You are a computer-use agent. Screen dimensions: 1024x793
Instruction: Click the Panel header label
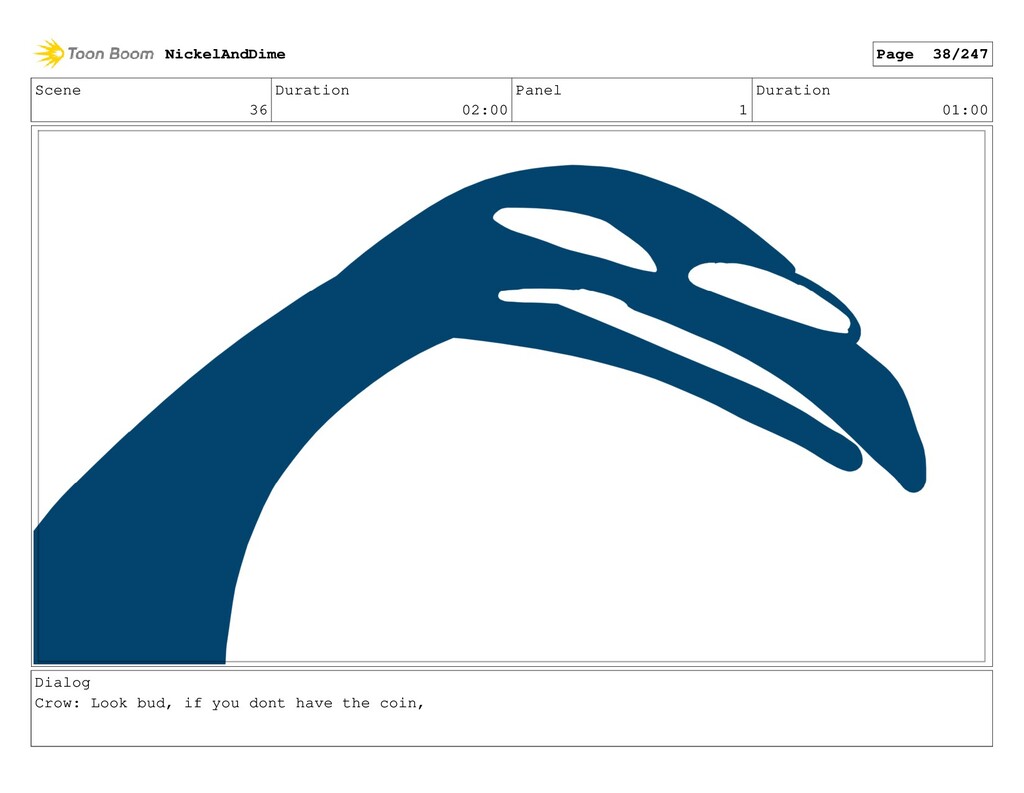pos(538,90)
